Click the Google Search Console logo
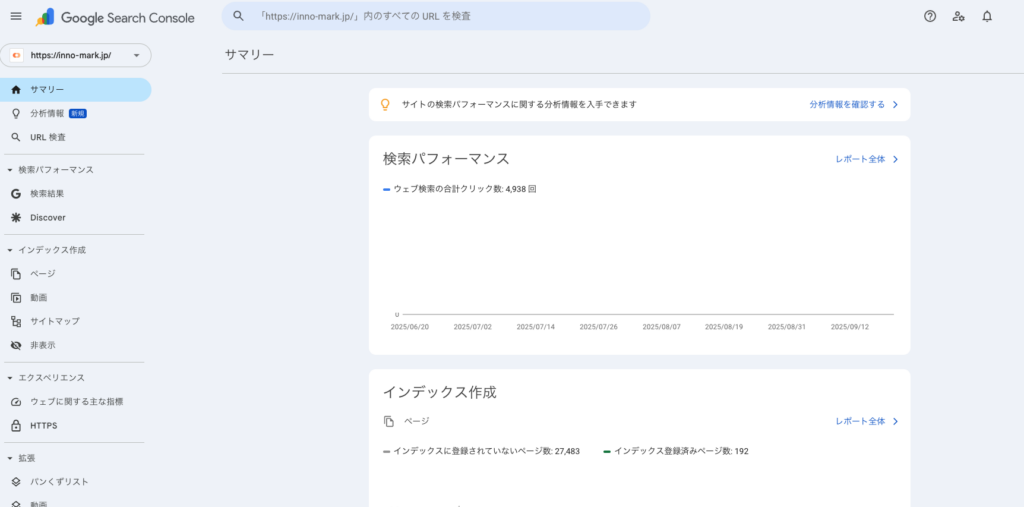The image size is (1024, 507). point(115,17)
